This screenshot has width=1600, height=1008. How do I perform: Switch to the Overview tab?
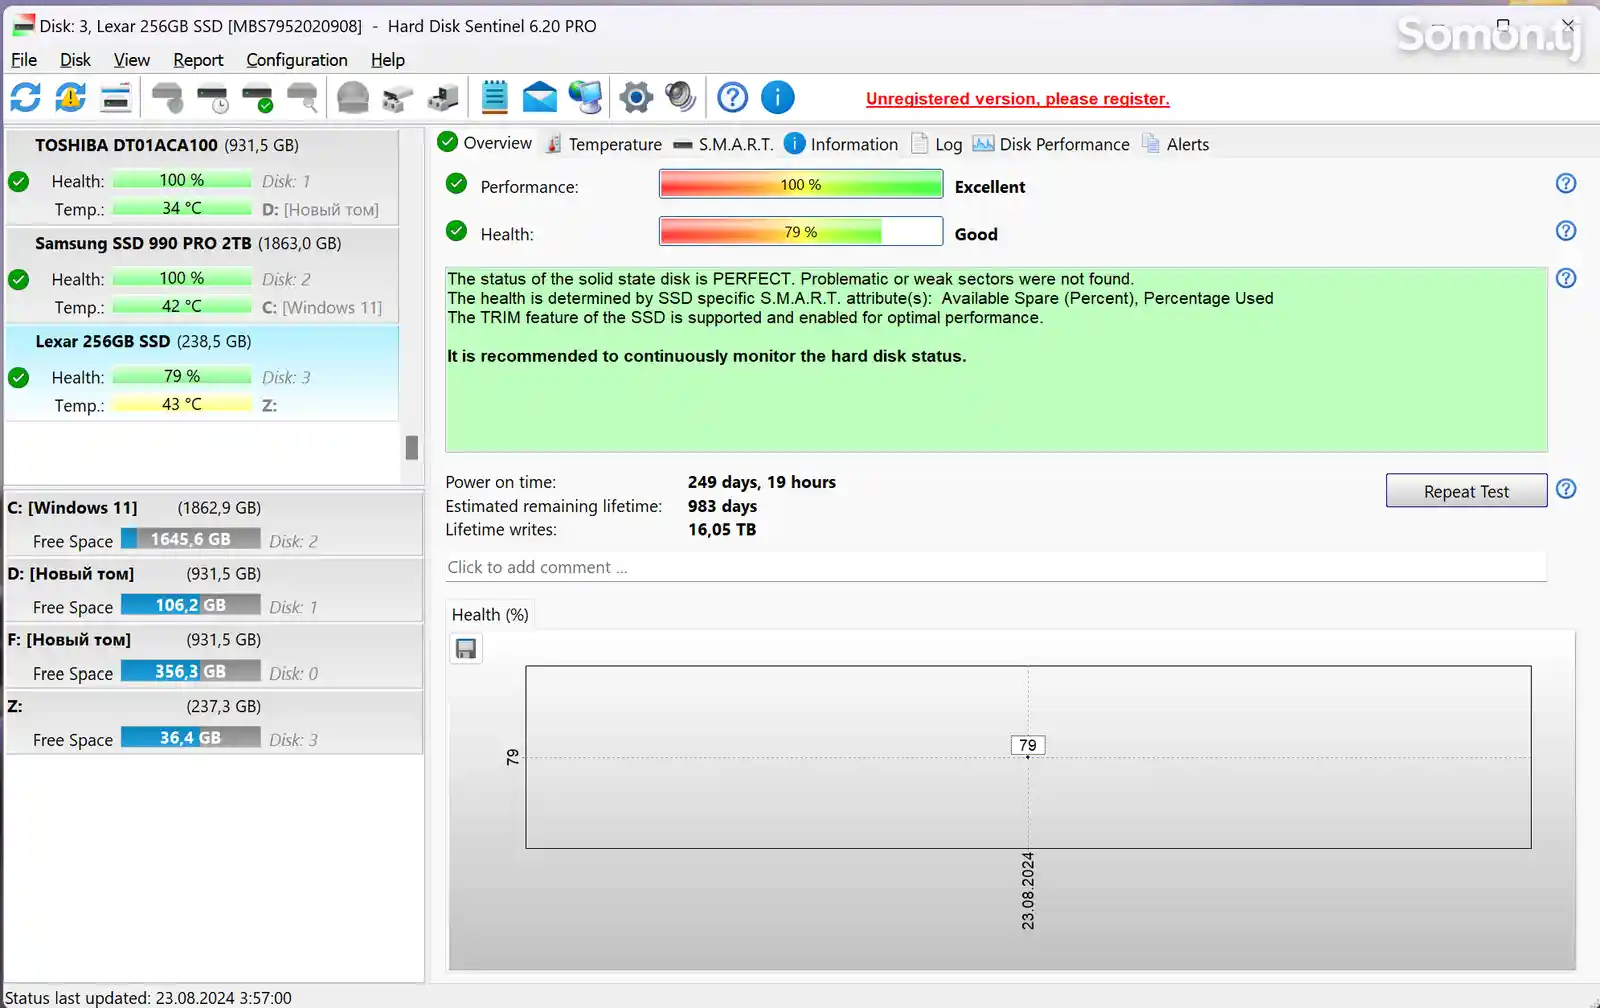click(485, 143)
